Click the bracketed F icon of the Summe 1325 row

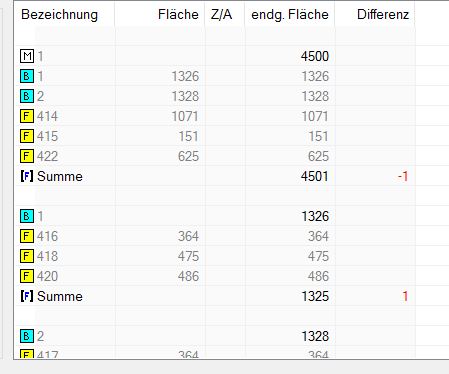(27, 296)
